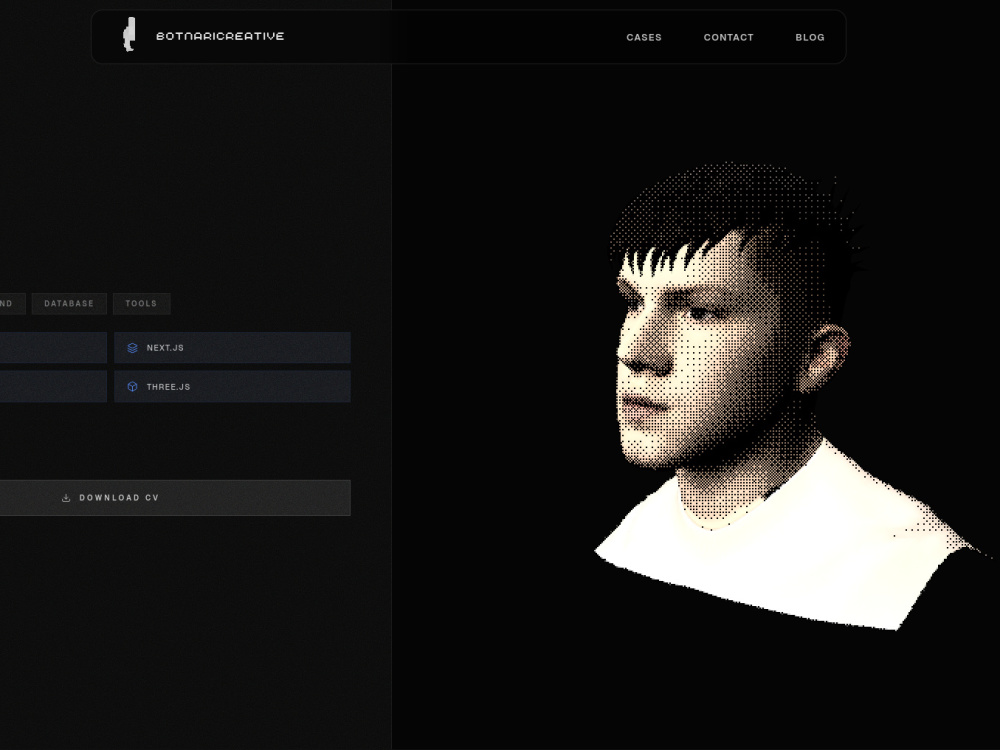The image size is (1000, 750).
Task: Open the BOTNARICREATIVE home link
Action: click(x=220, y=36)
